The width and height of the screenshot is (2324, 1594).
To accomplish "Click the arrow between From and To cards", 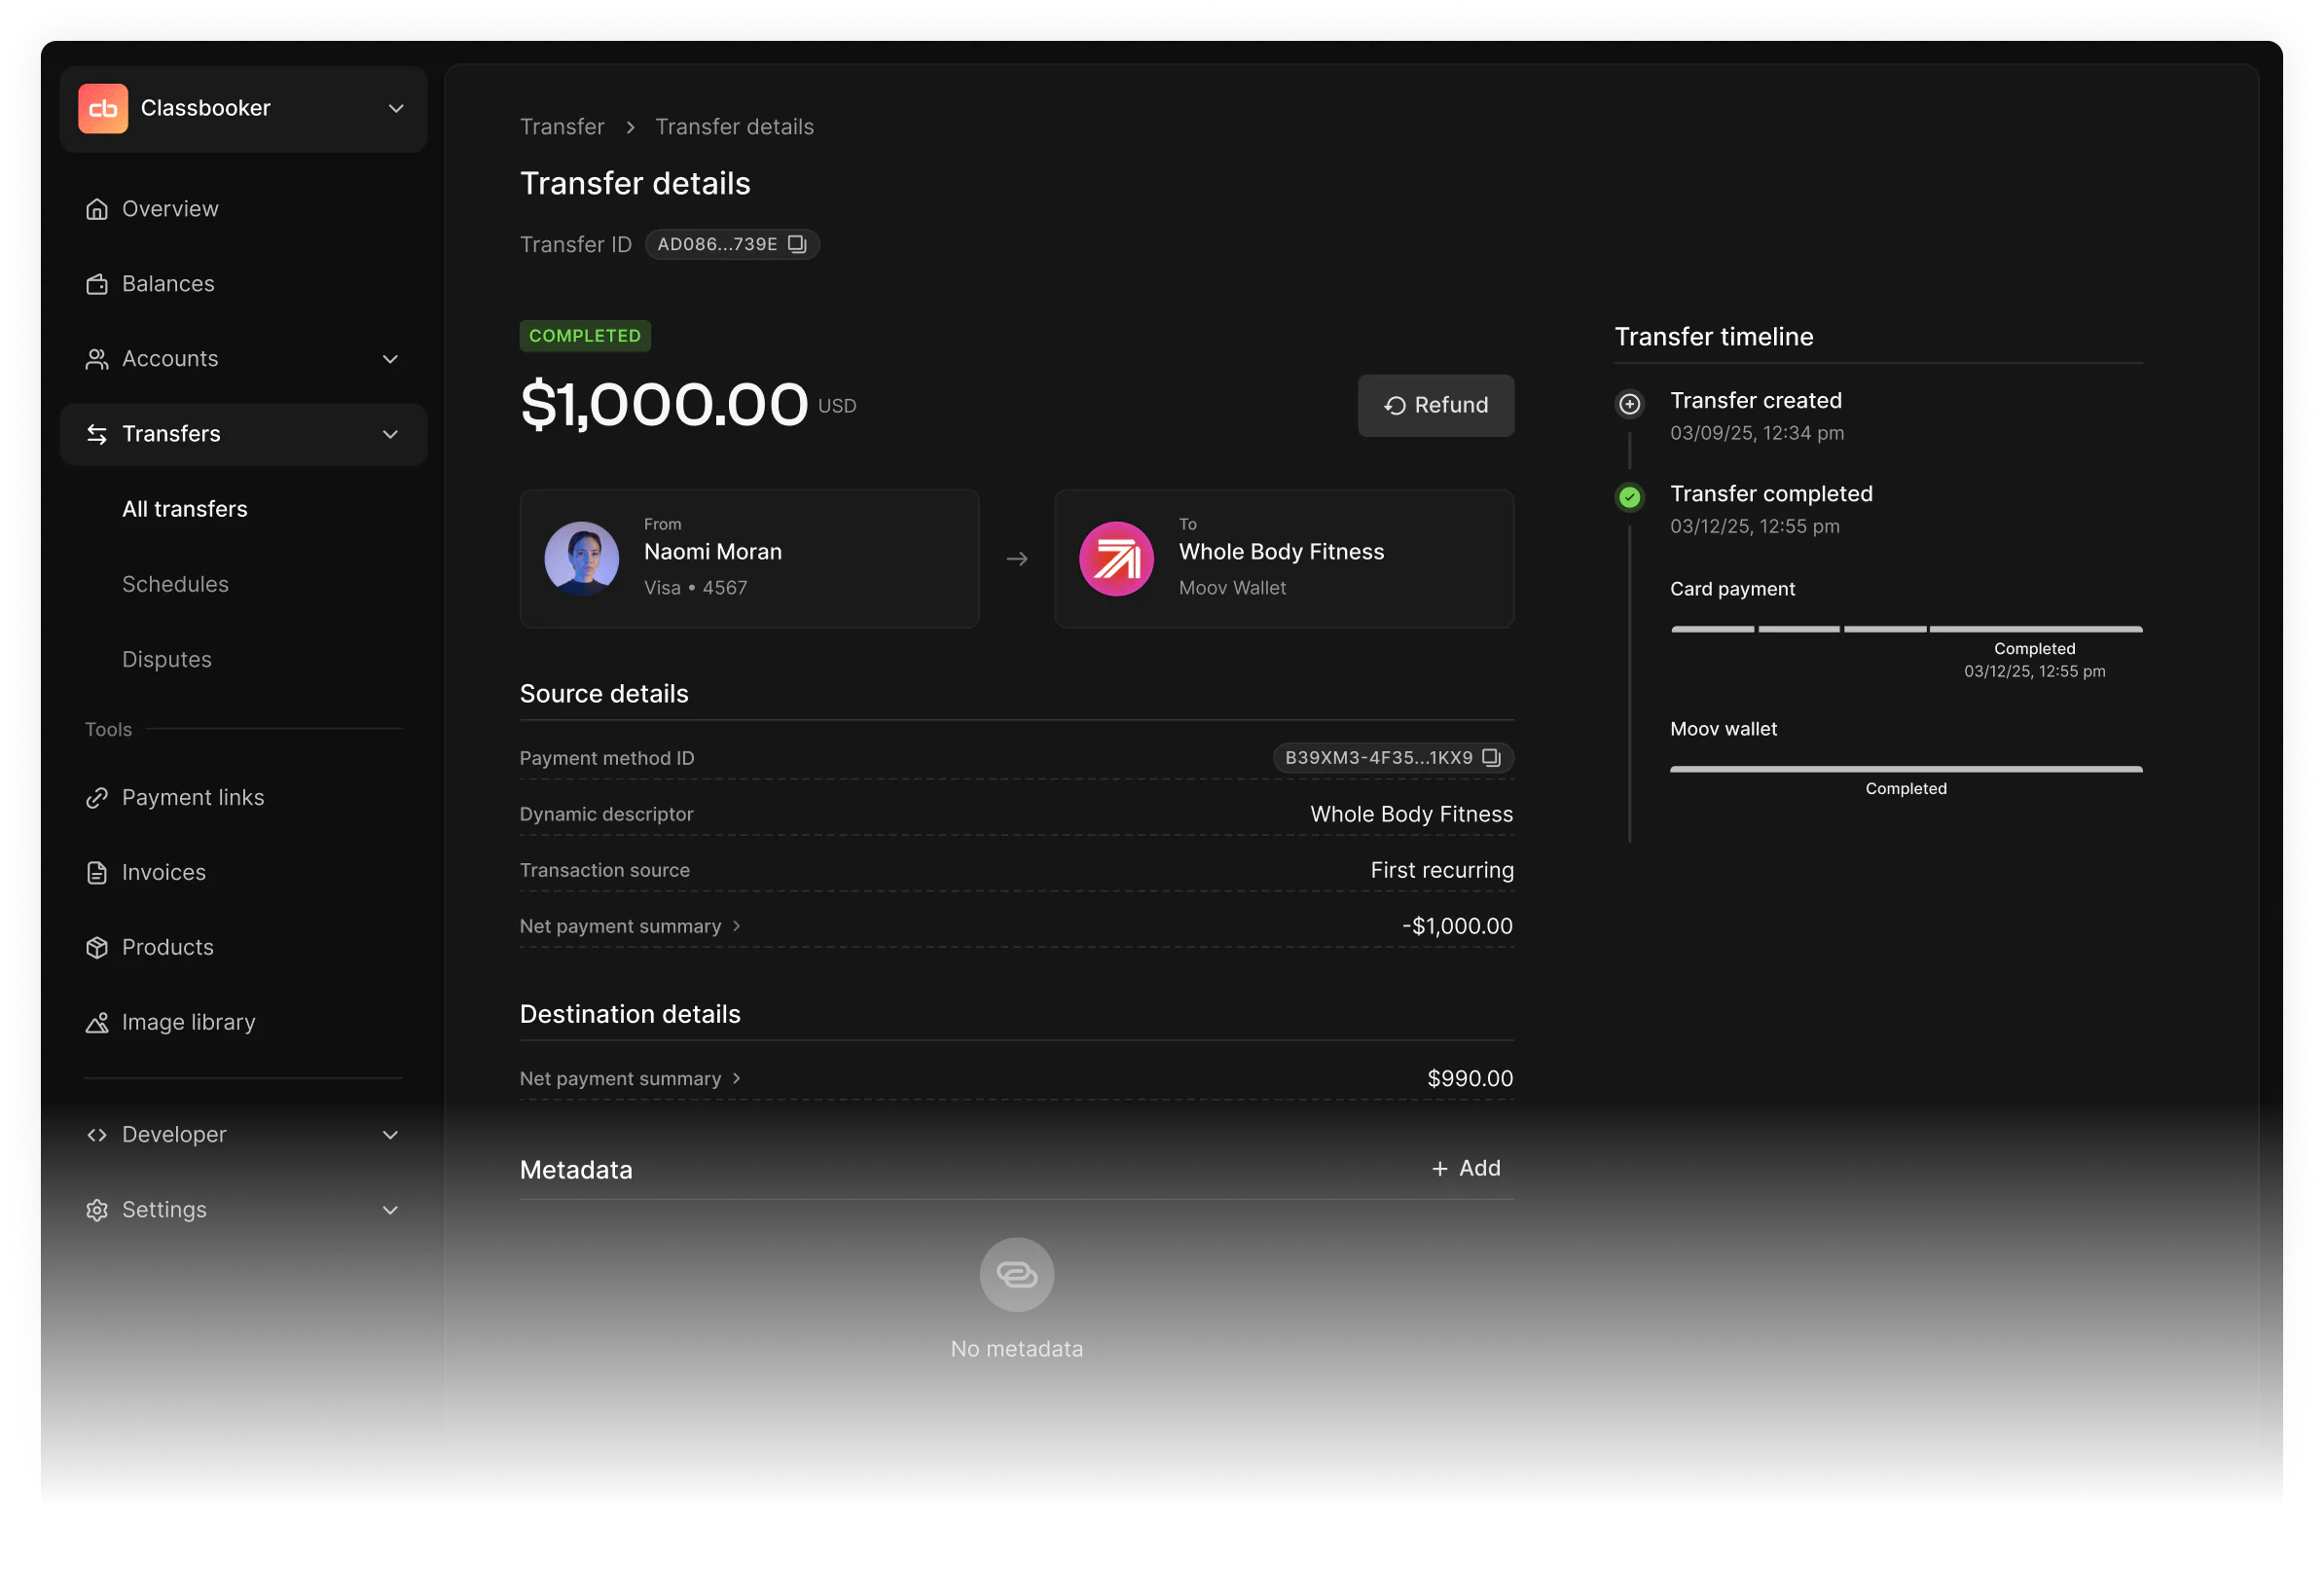I will (x=1017, y=559).
